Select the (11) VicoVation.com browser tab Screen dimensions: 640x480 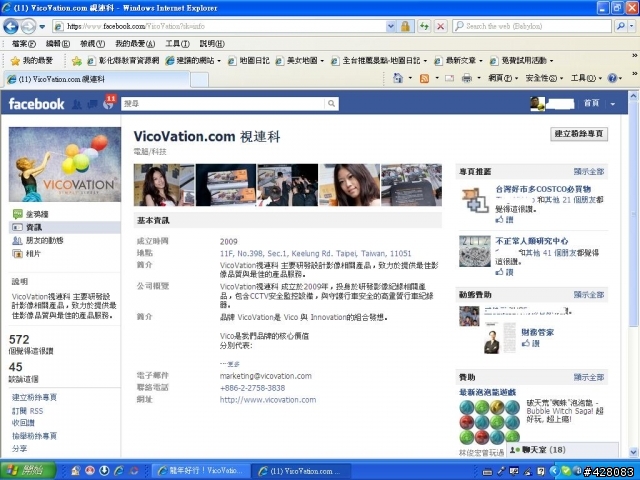[97, 79]
